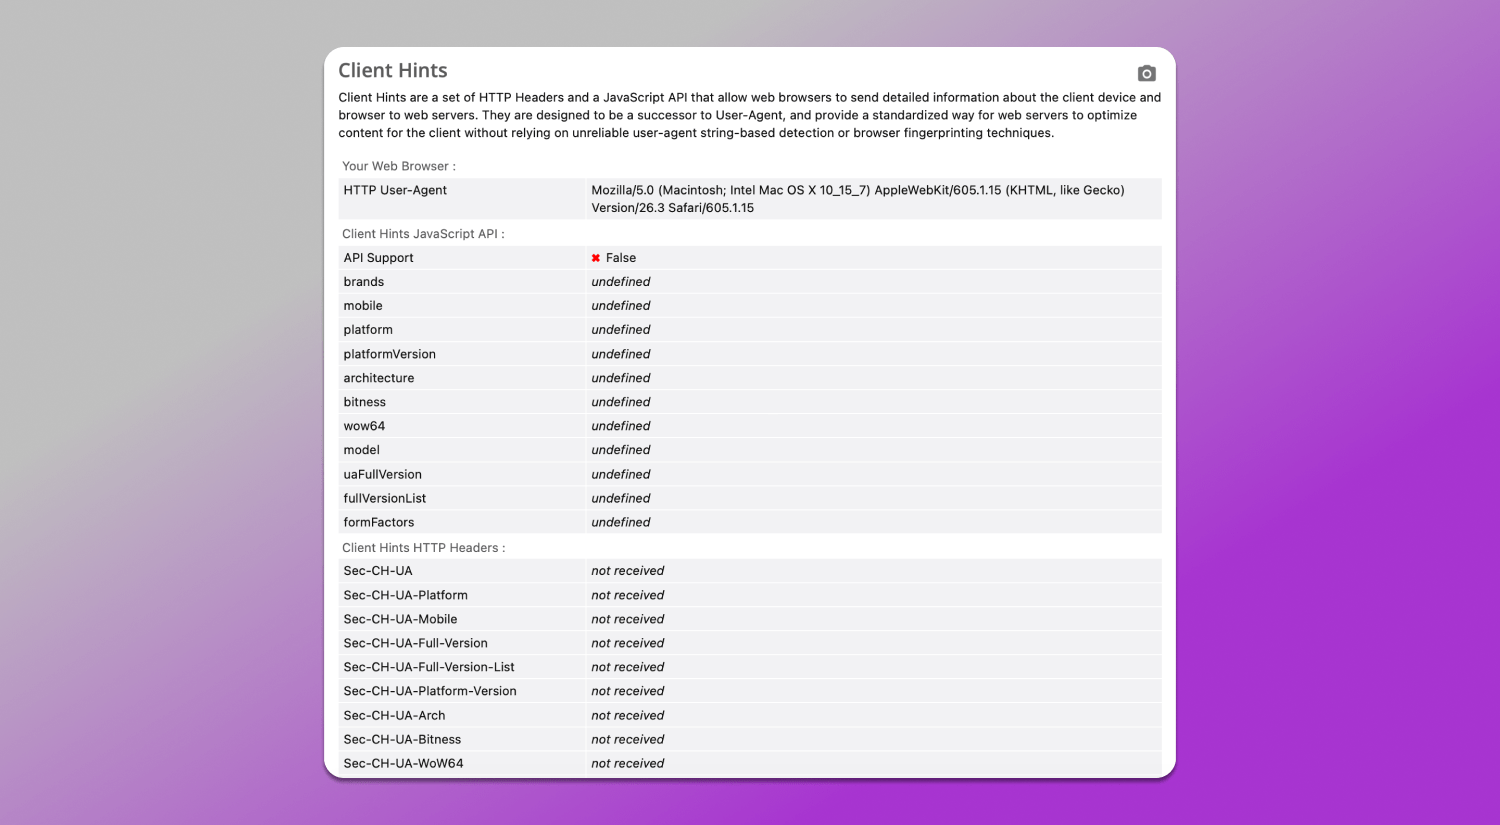Click the red X beside False
The height and width of the screenshot is (825, 1500).
point(596,258)
